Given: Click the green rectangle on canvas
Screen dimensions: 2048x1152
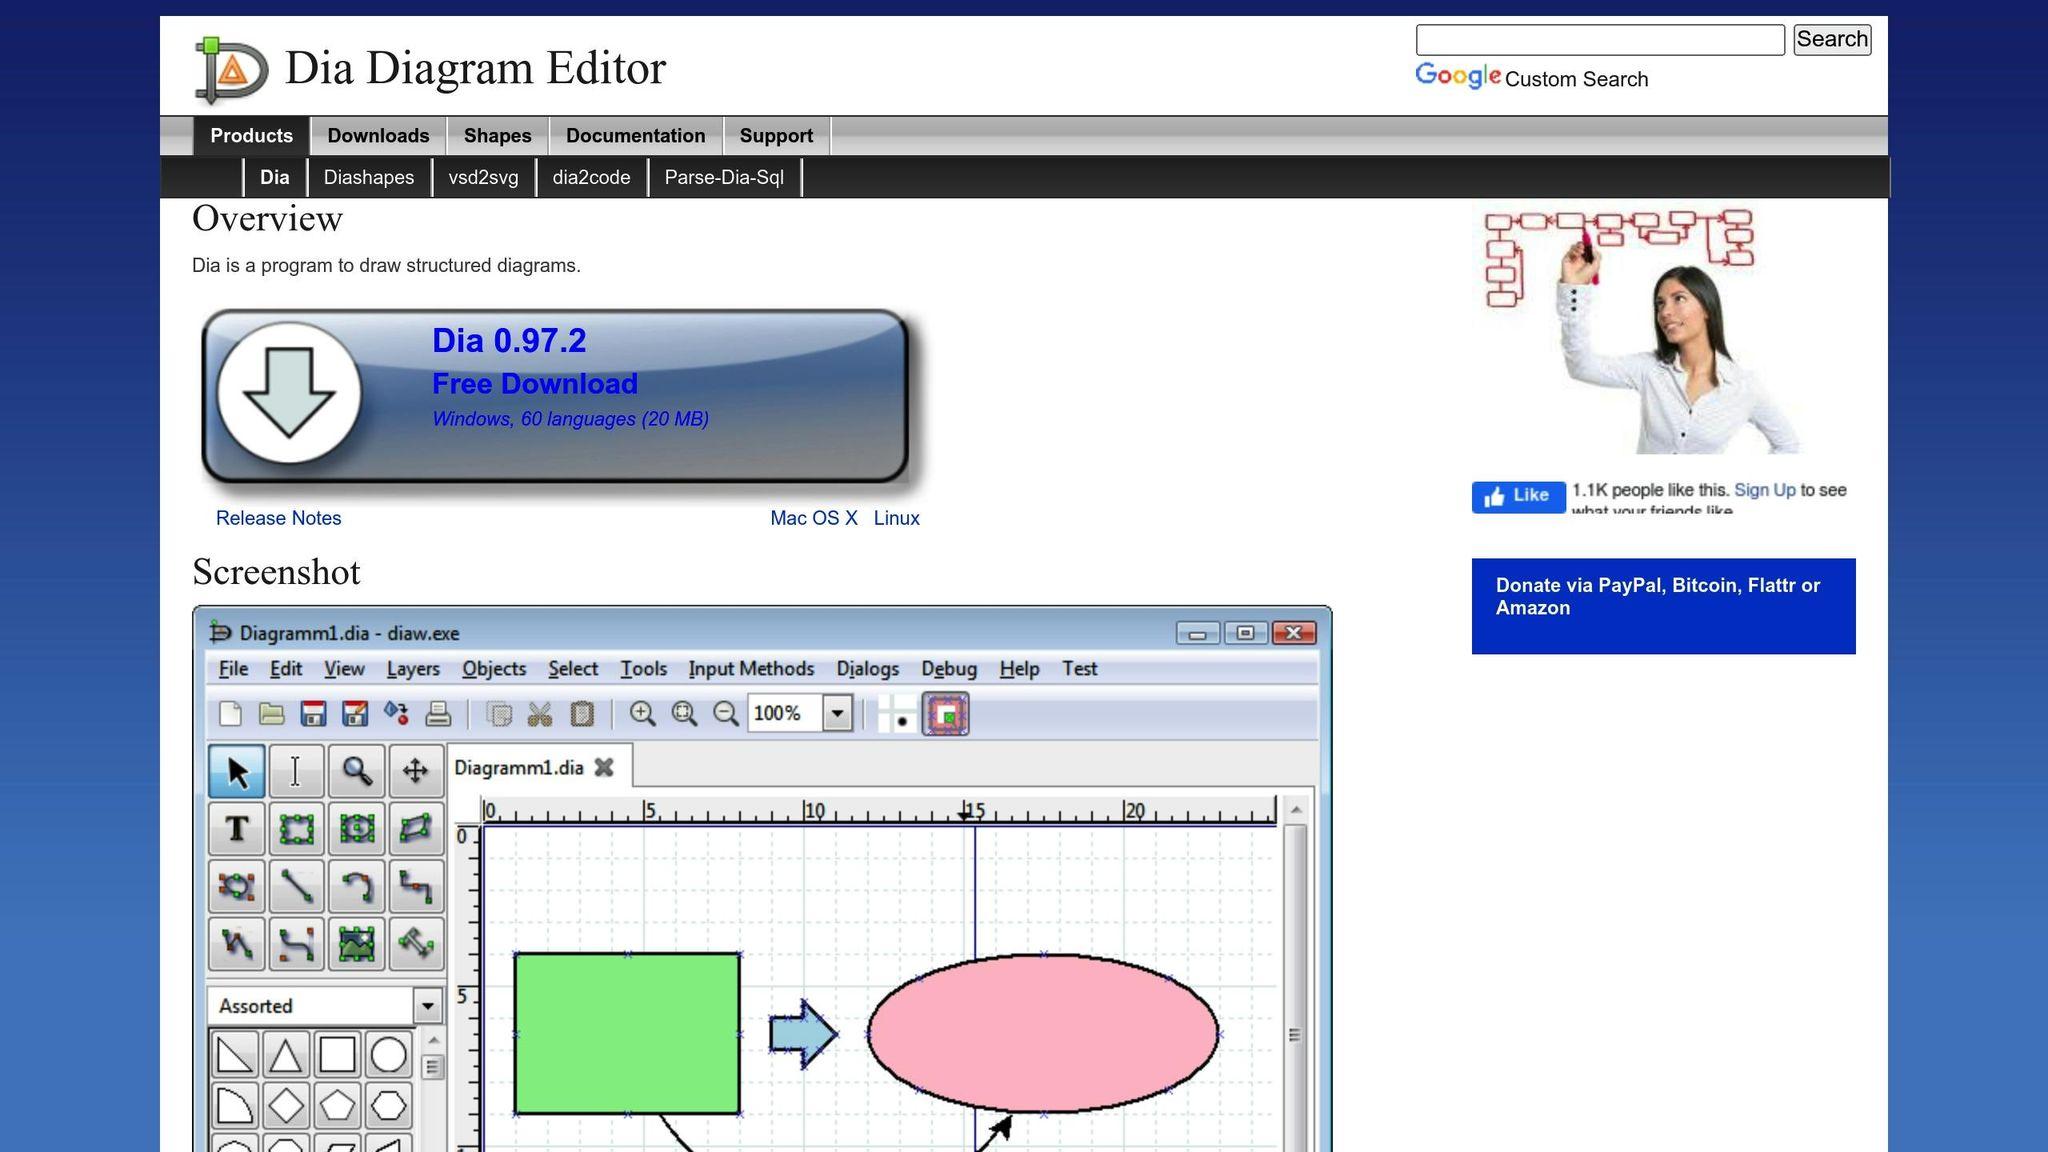Looking at the screenshot, I should [626, 1033].
